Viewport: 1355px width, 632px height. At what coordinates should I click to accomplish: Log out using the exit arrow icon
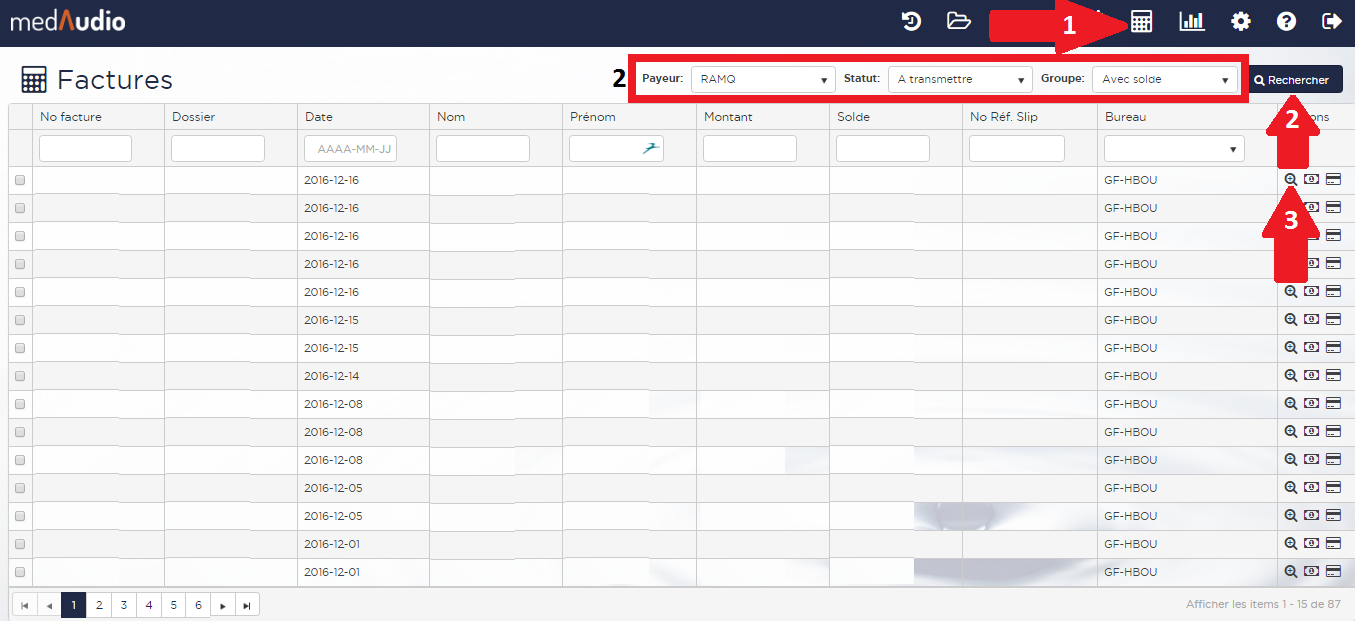coord(1331,21)
